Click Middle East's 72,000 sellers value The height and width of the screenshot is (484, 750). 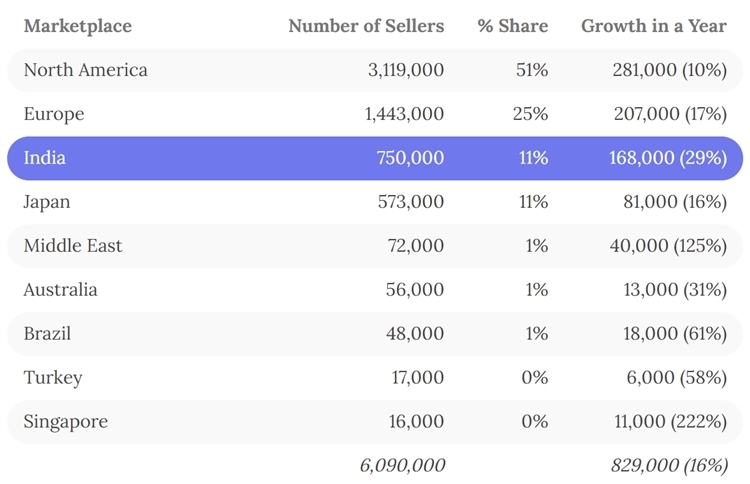[416, 246]
